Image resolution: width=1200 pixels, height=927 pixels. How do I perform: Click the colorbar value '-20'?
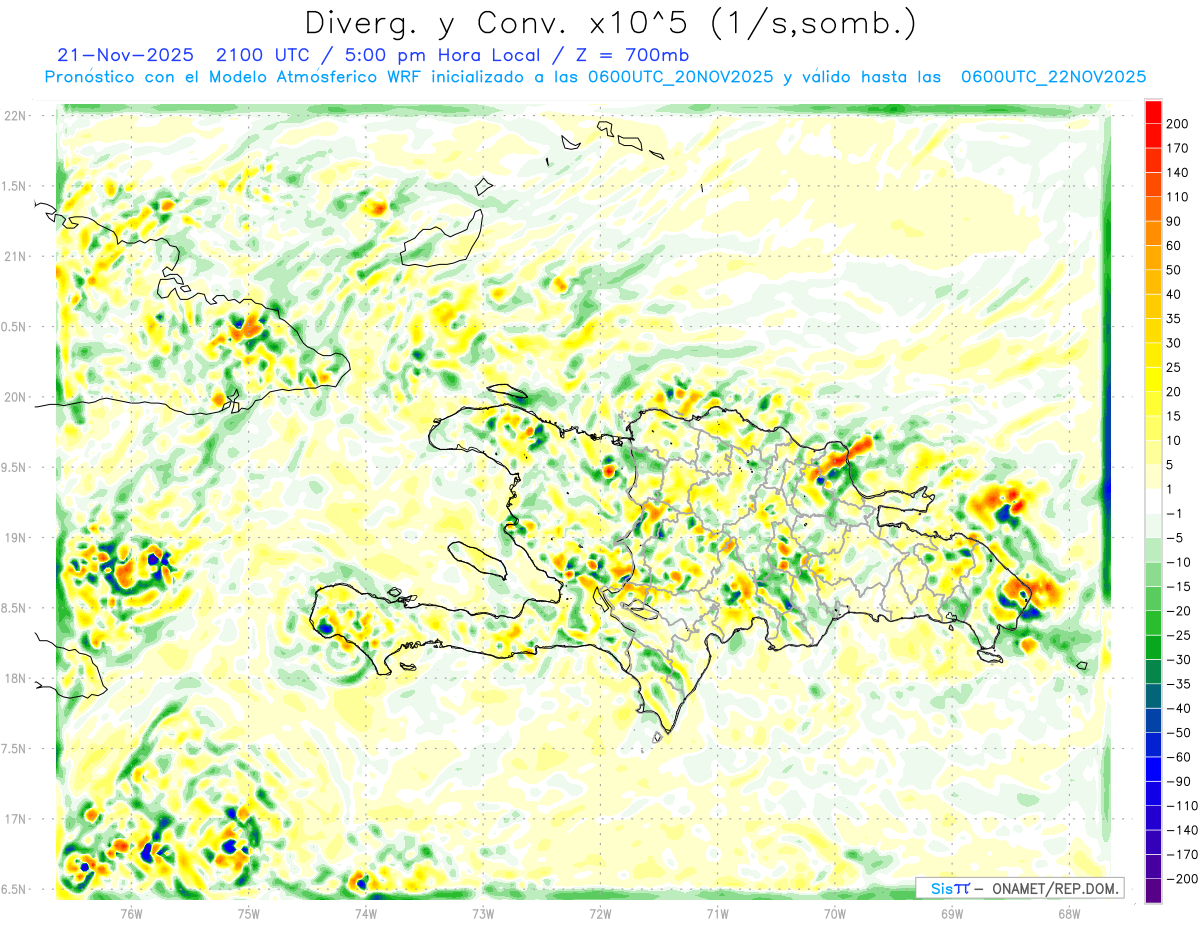pyautogui.click(x=1177, y=611)
